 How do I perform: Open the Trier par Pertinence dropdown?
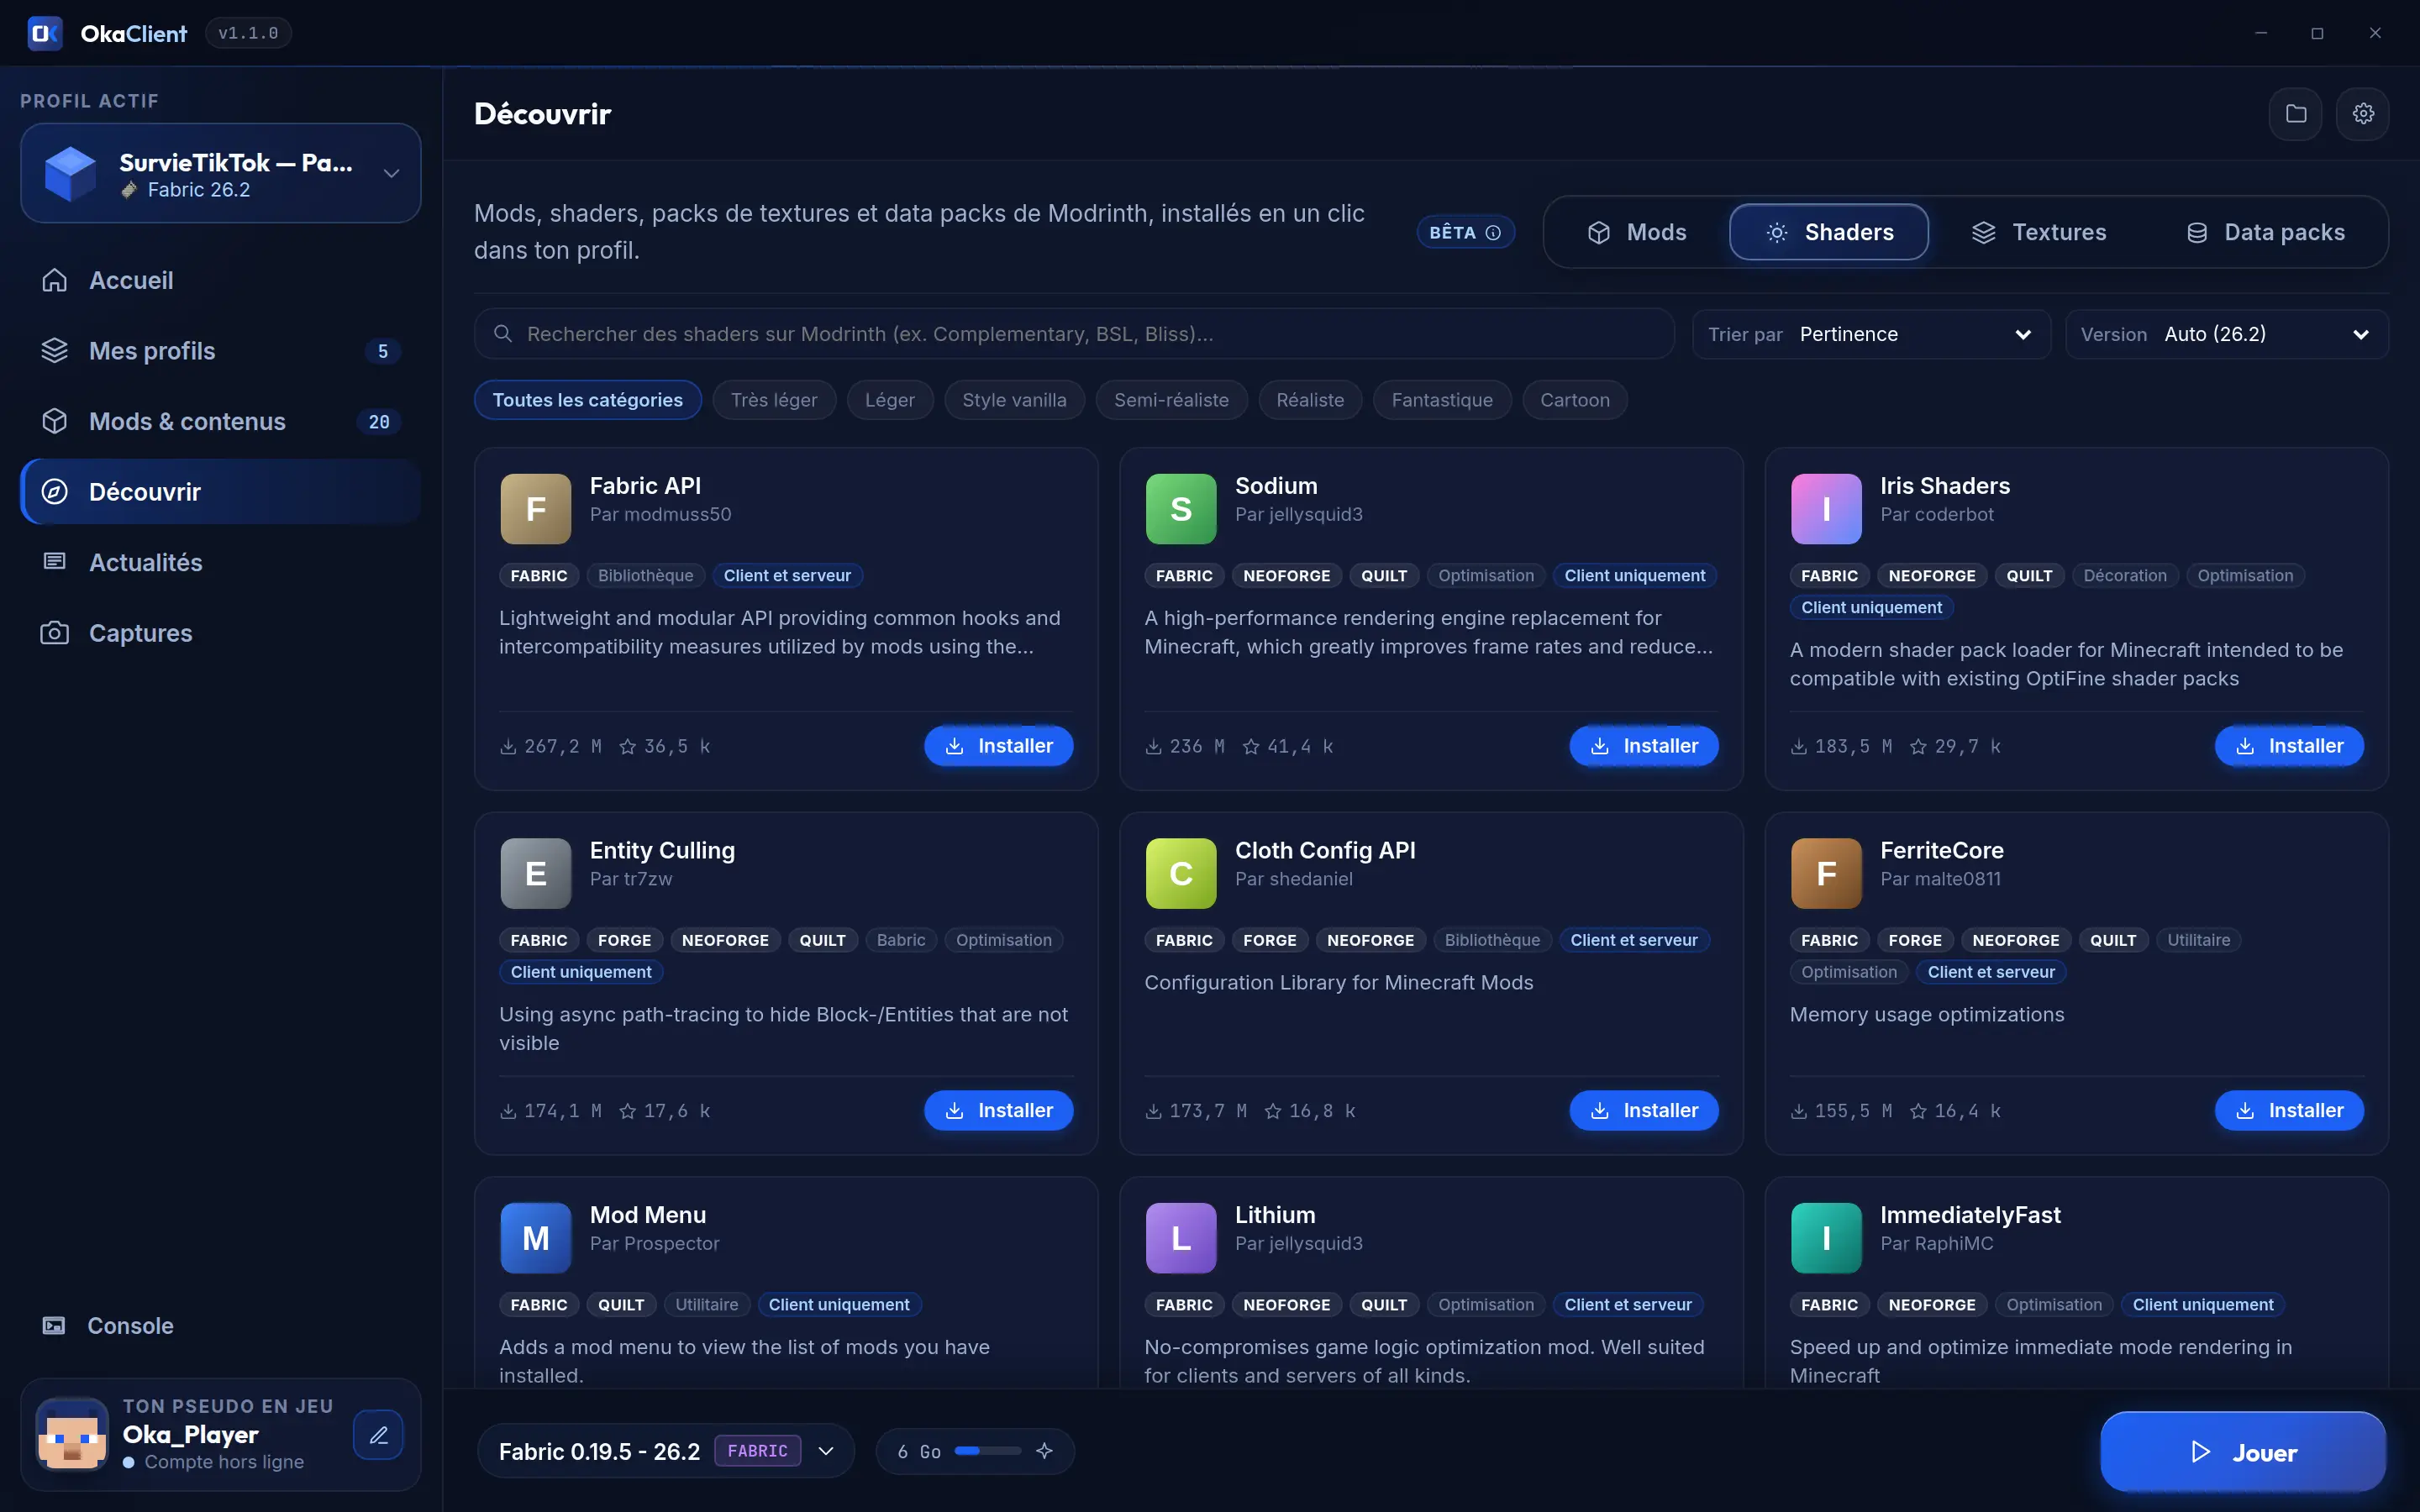[1871, 334]
